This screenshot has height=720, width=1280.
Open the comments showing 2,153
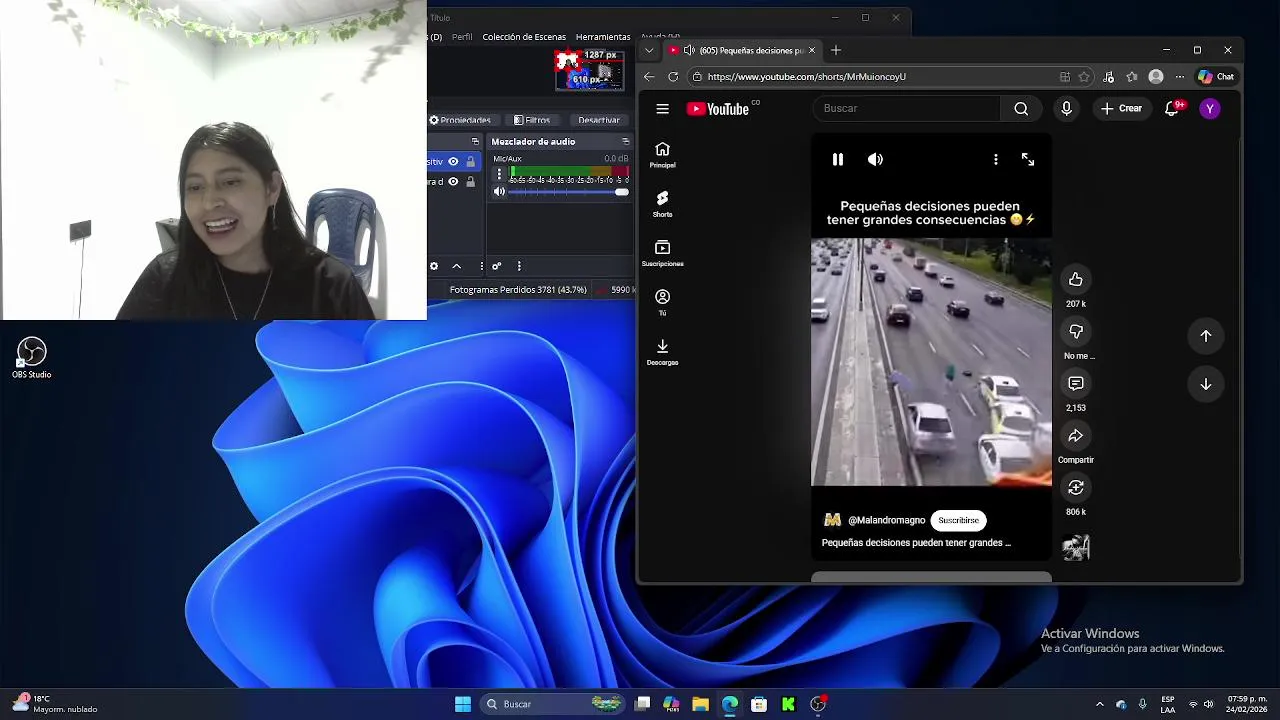tap(1076, 384)
